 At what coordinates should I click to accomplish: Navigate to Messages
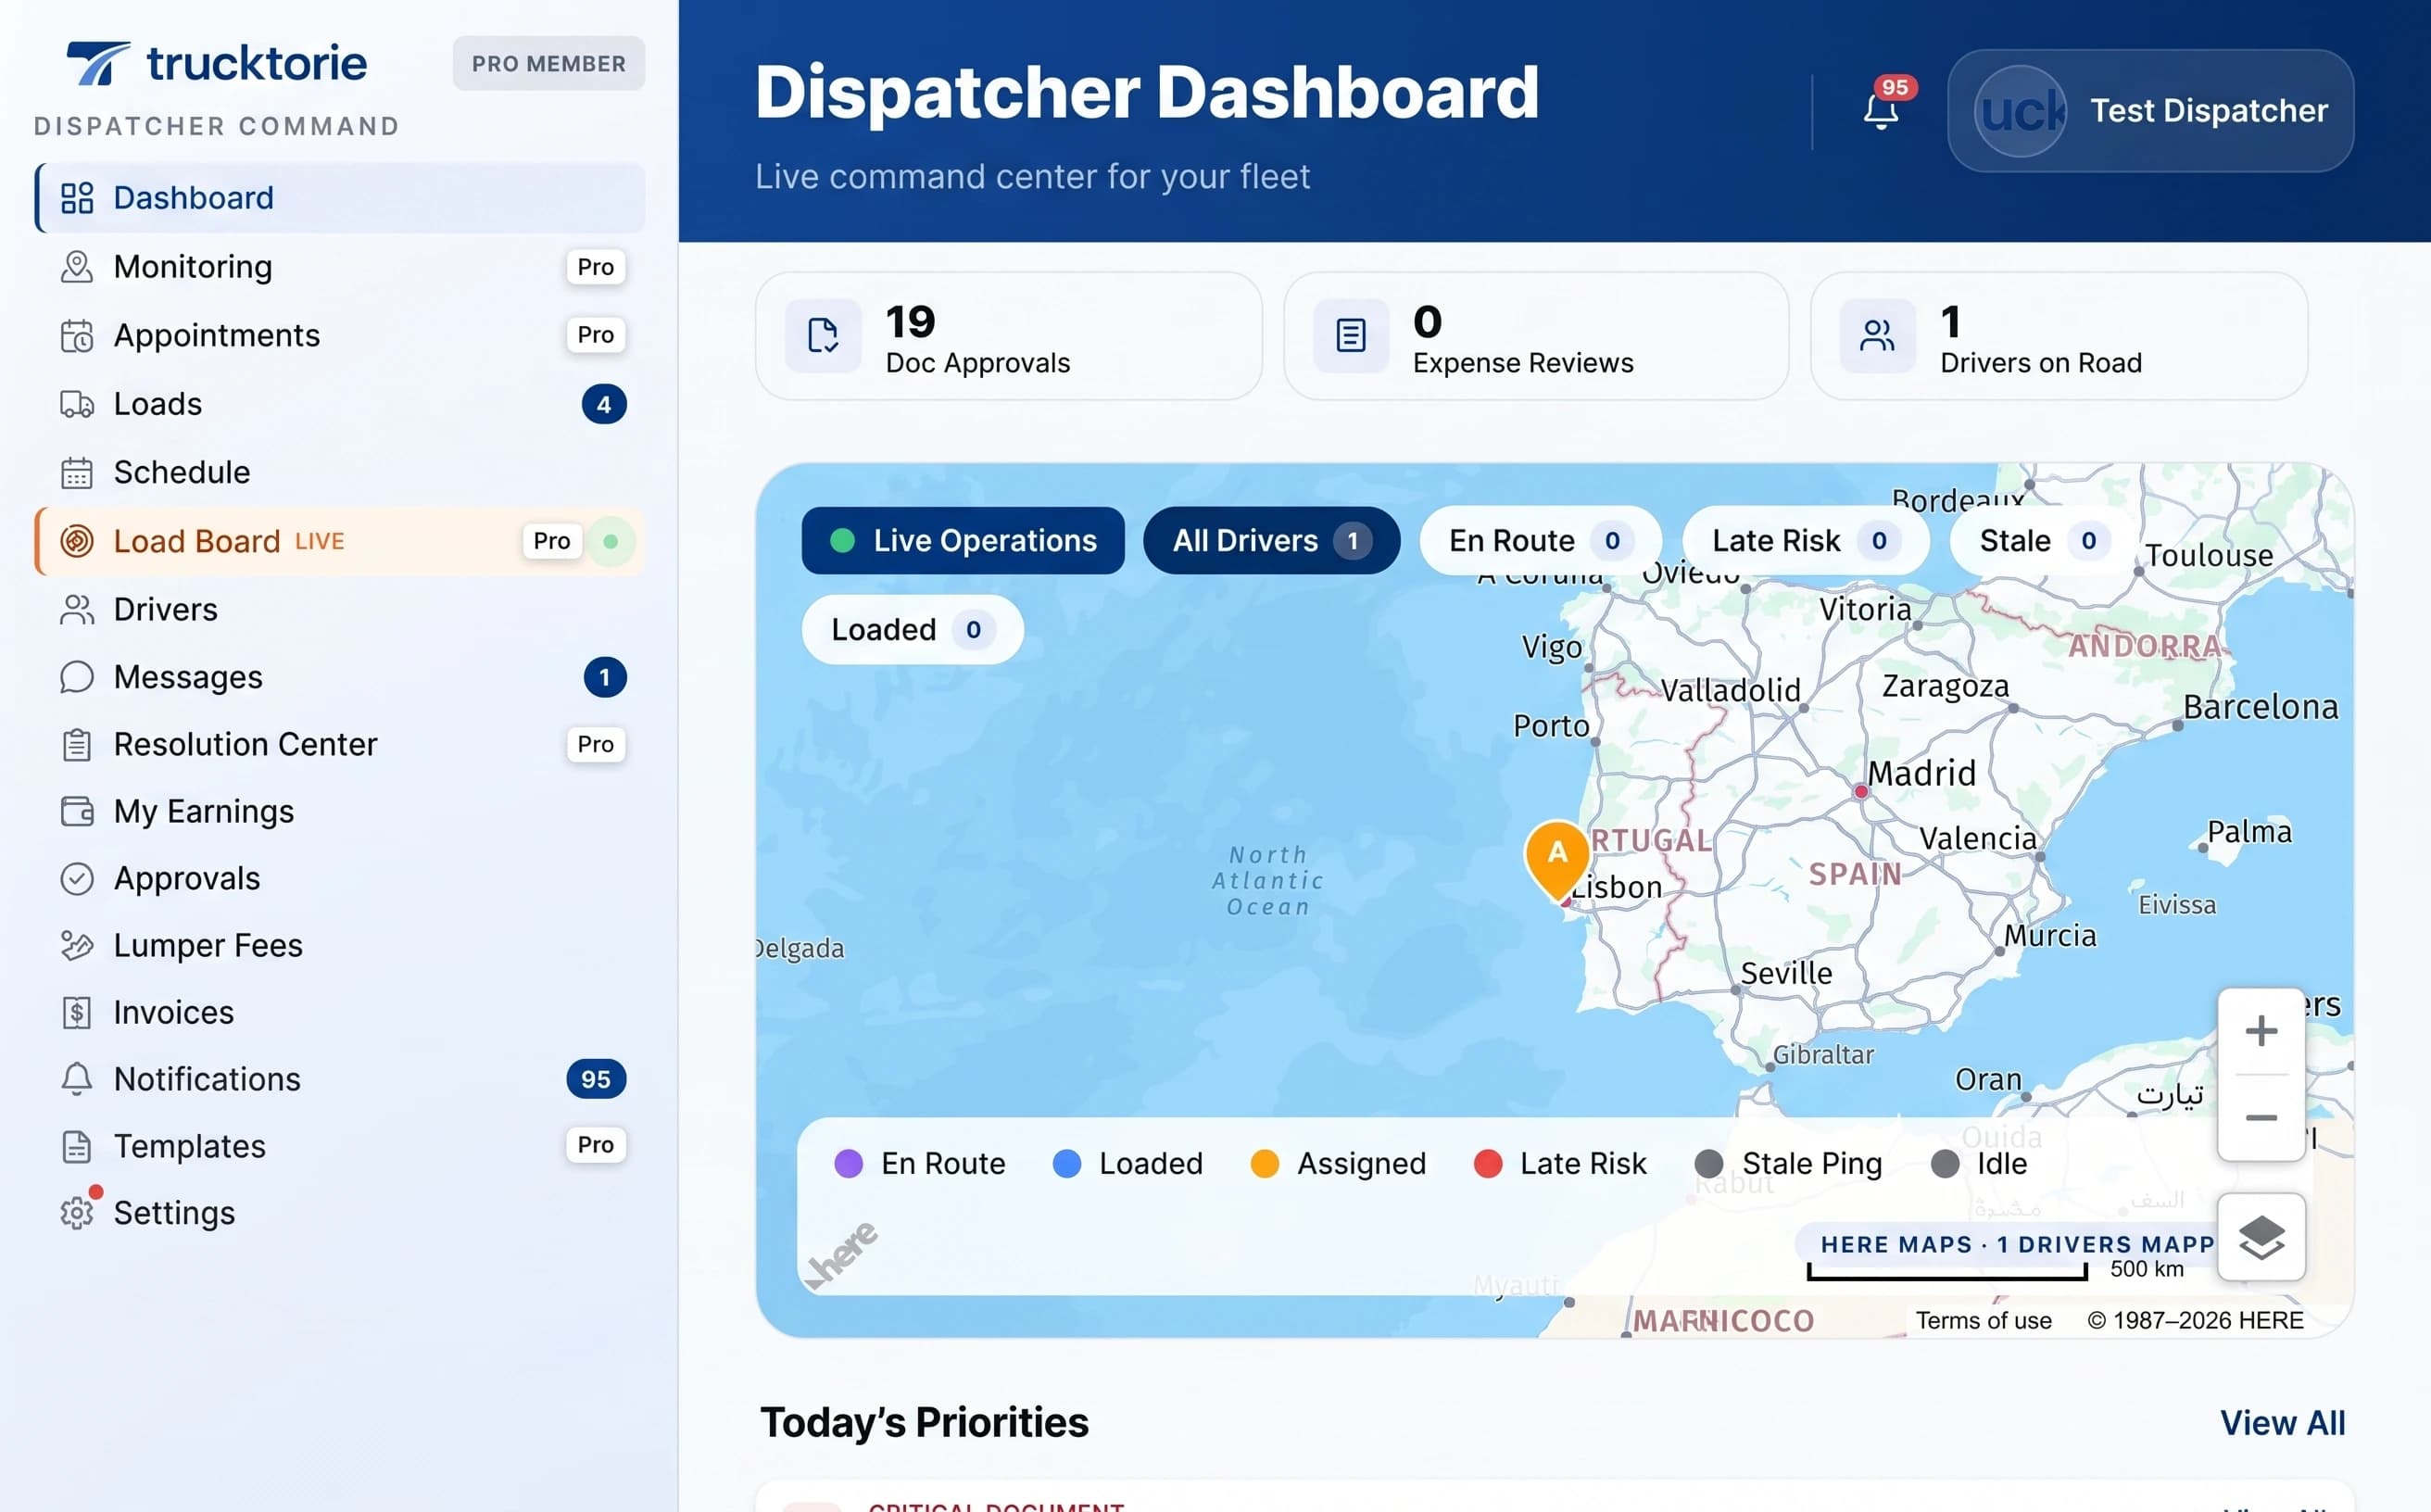(x=340, y=677)
